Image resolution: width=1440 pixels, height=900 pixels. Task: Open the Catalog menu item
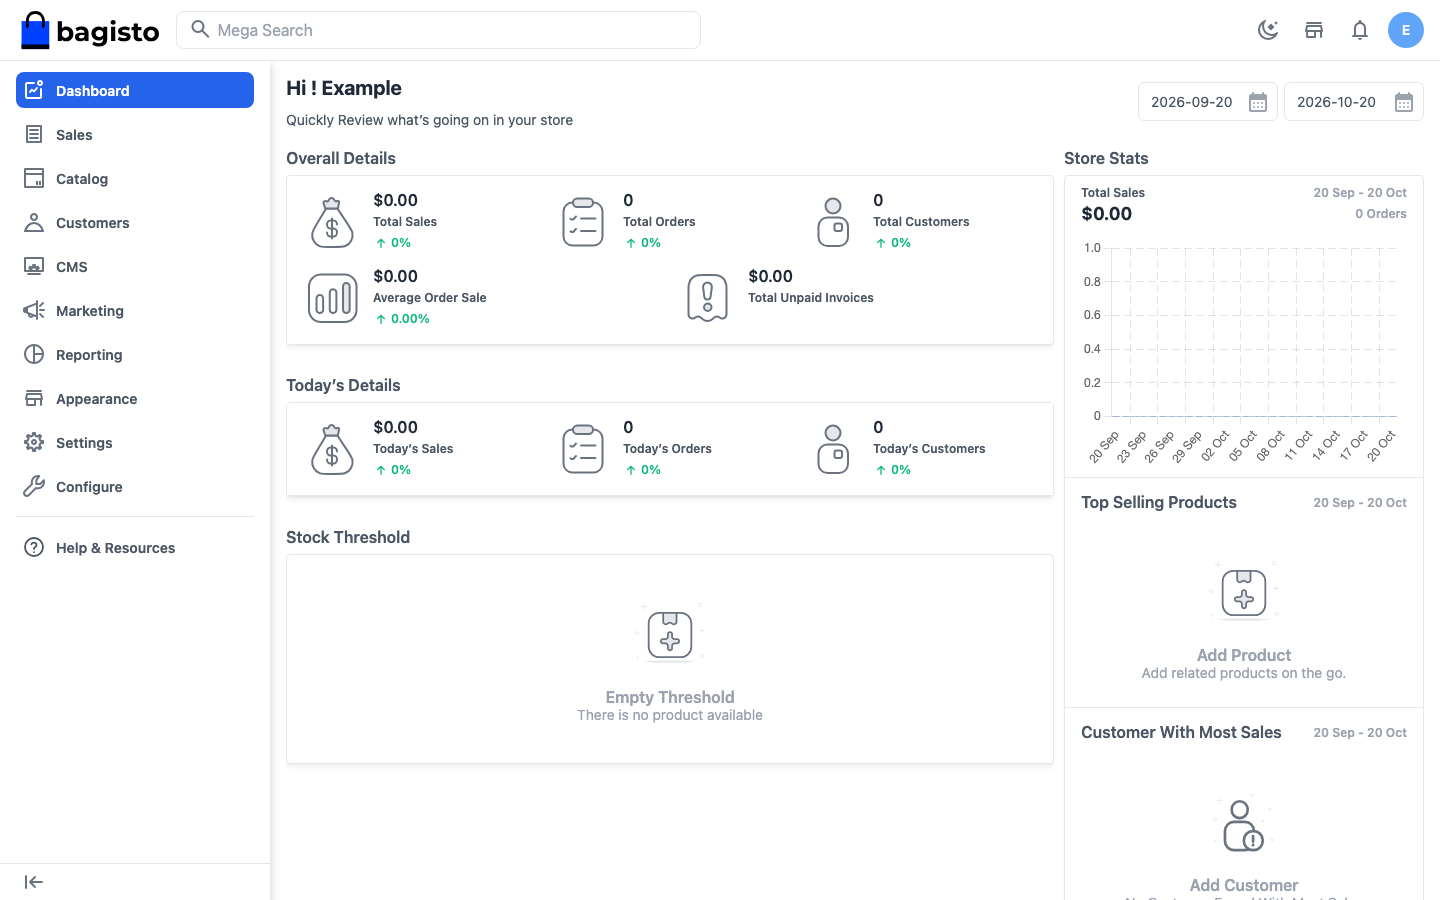click(135, 178)
